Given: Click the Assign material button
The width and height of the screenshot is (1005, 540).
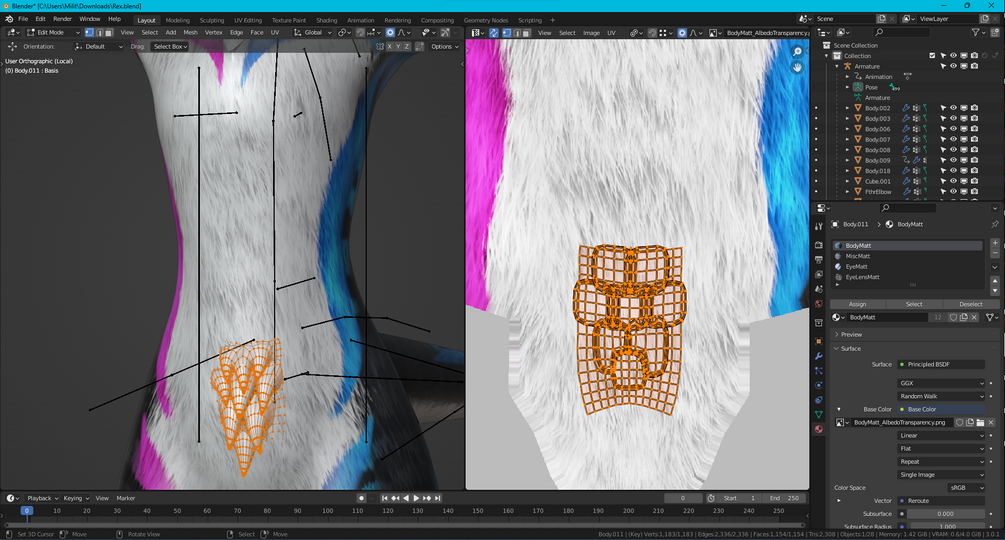Looking at the screenshot, I should (858, 304).
